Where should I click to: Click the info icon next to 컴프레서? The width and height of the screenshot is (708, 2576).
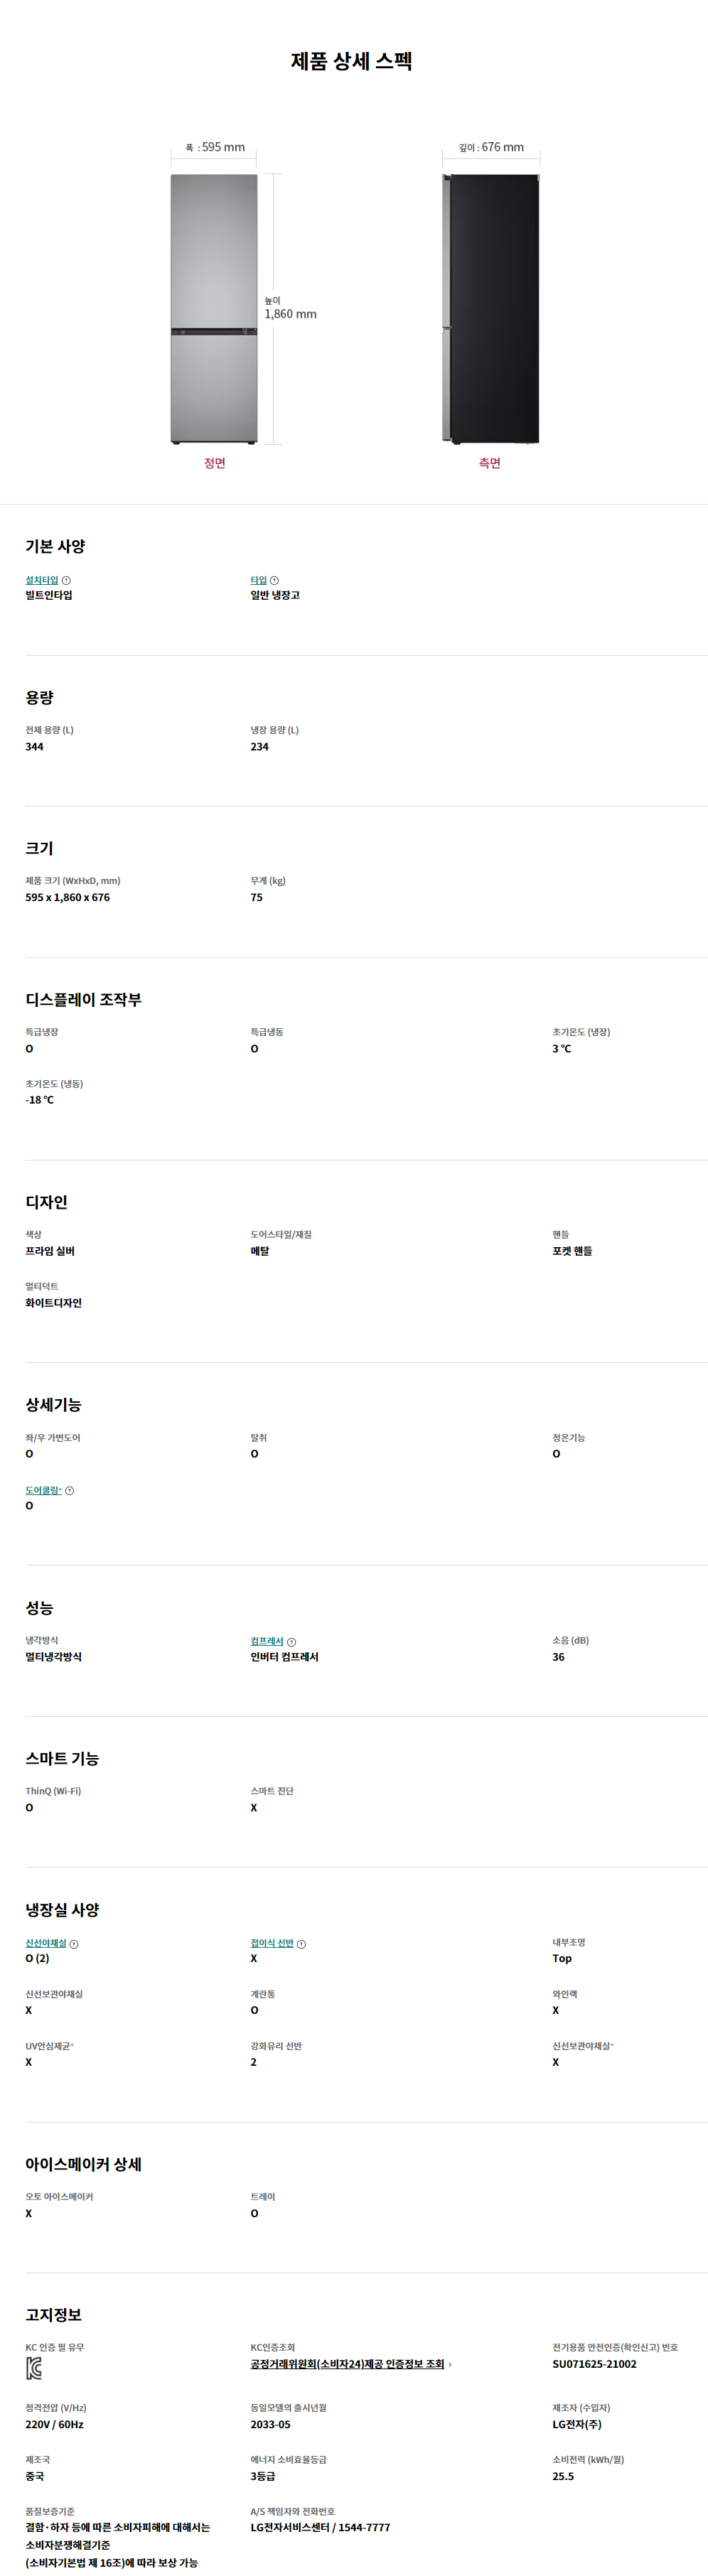point(291,1642)
